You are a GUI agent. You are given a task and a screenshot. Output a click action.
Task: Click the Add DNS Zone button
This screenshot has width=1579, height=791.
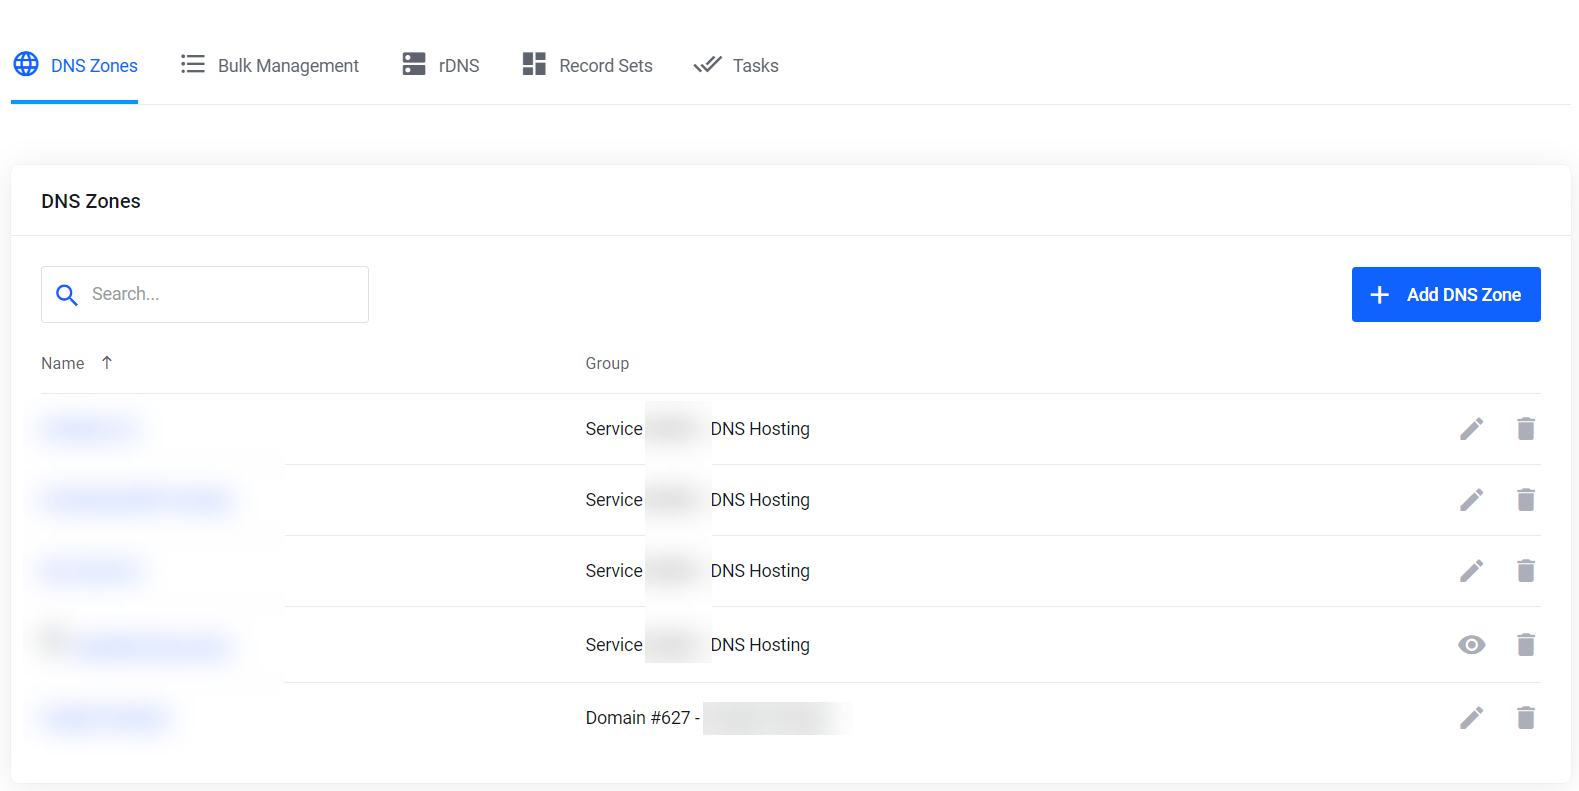(1445, 295)
